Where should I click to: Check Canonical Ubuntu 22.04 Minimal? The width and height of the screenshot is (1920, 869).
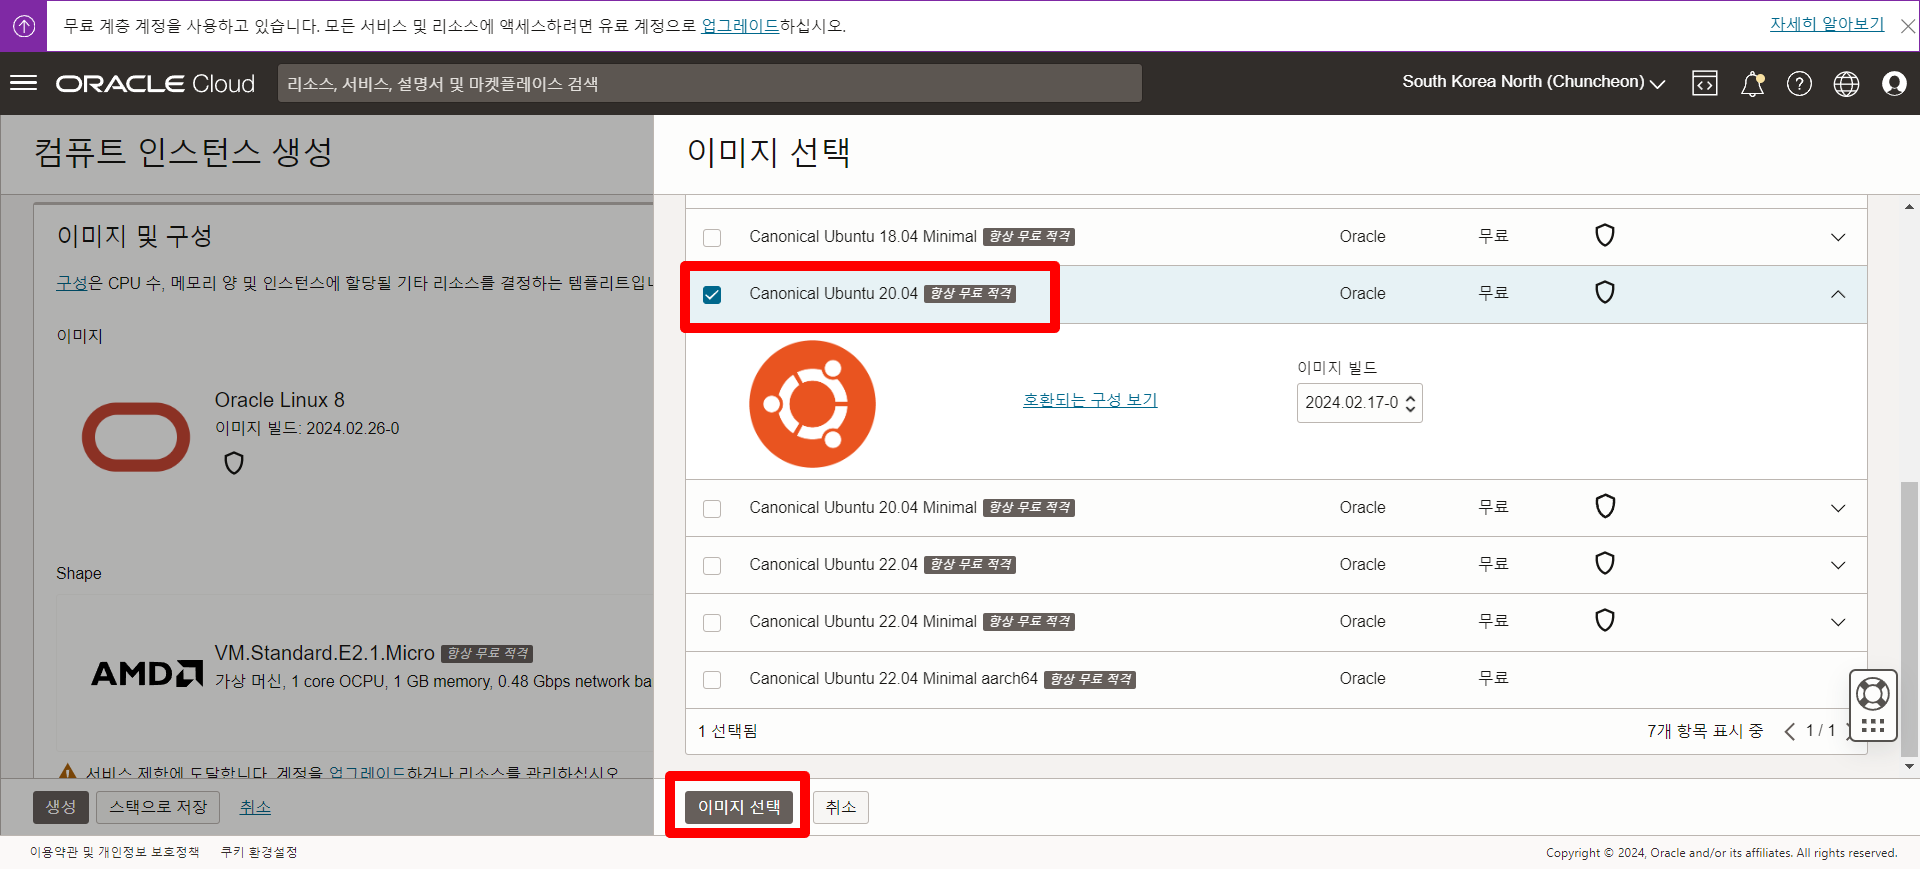click(x=712, y=622)
